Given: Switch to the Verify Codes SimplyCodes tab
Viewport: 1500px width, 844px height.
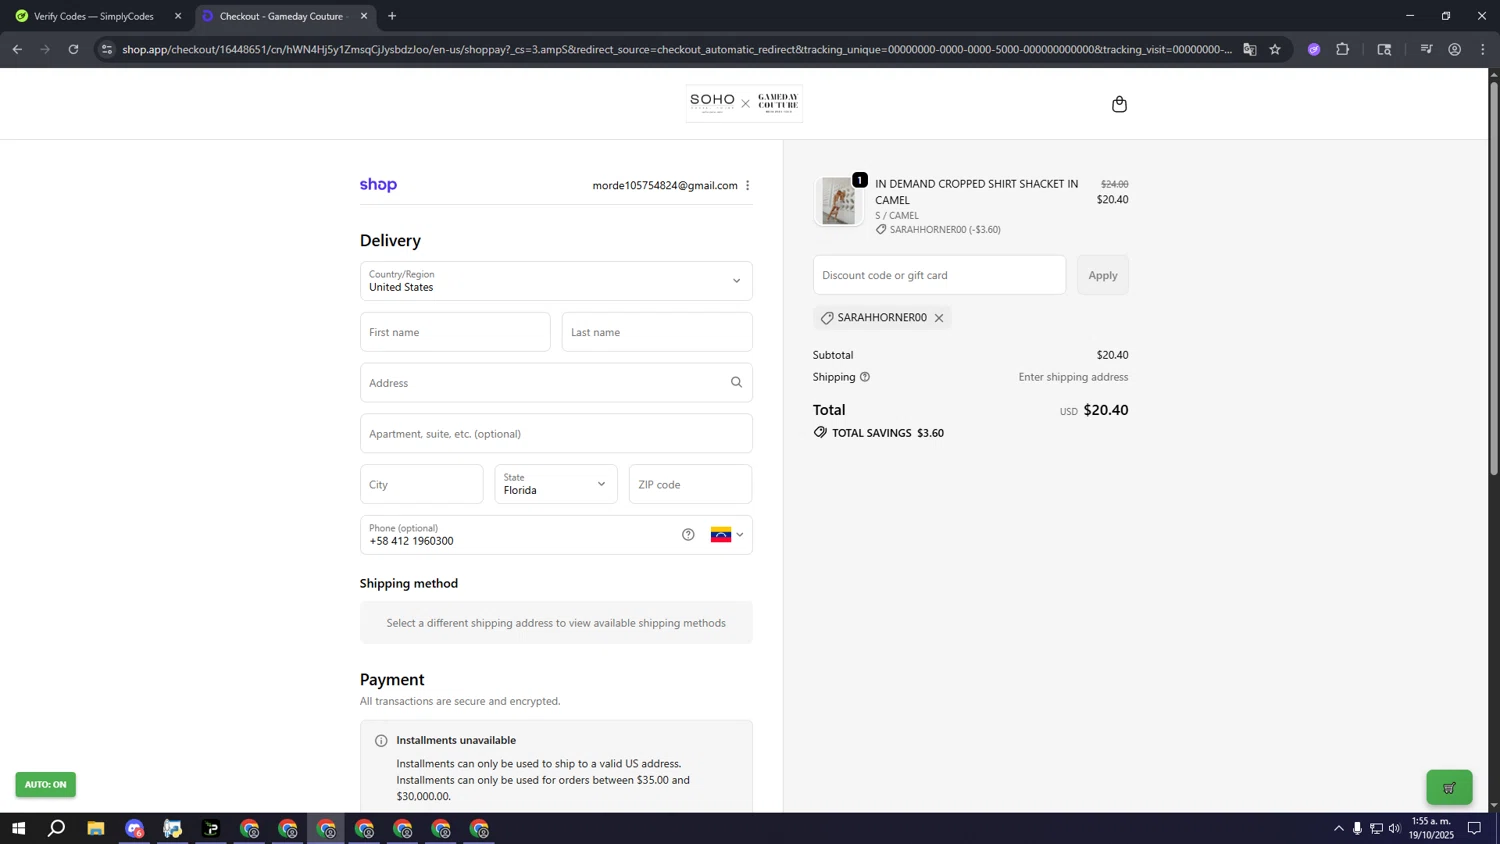Looking at the screenshot, I should 93,16.
